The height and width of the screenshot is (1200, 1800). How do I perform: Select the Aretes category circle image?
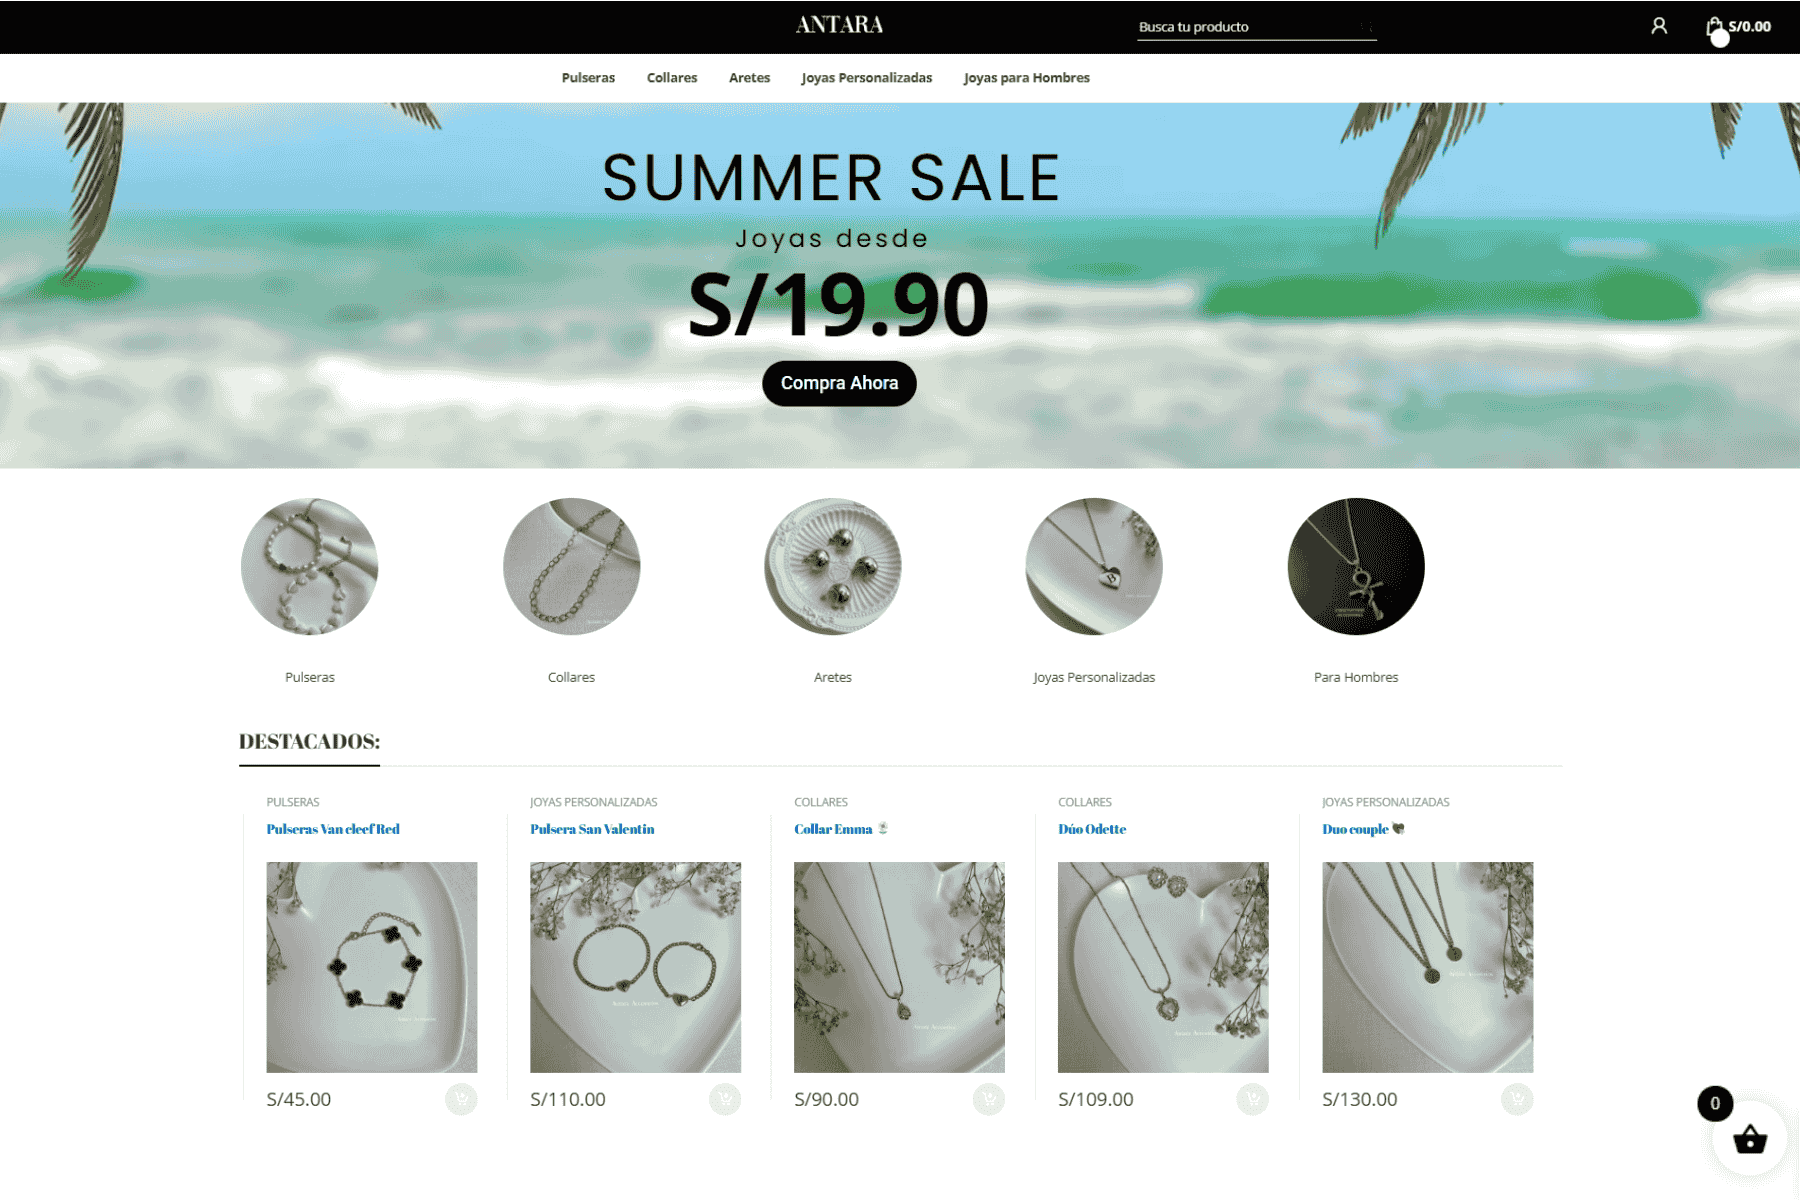833,566
